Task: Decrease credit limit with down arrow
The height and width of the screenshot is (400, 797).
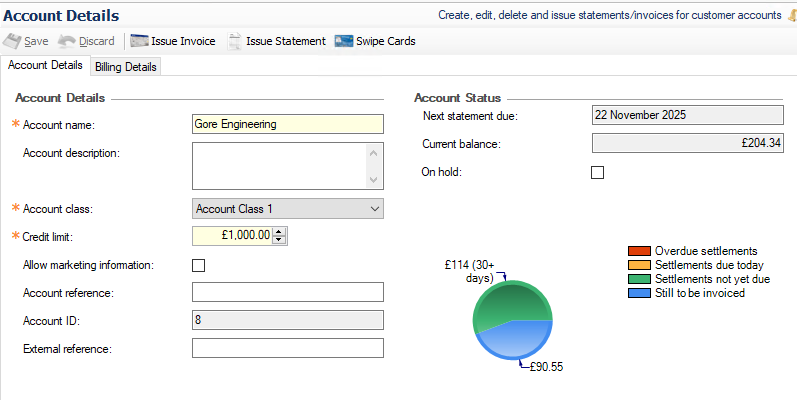Action: (279, 240)
